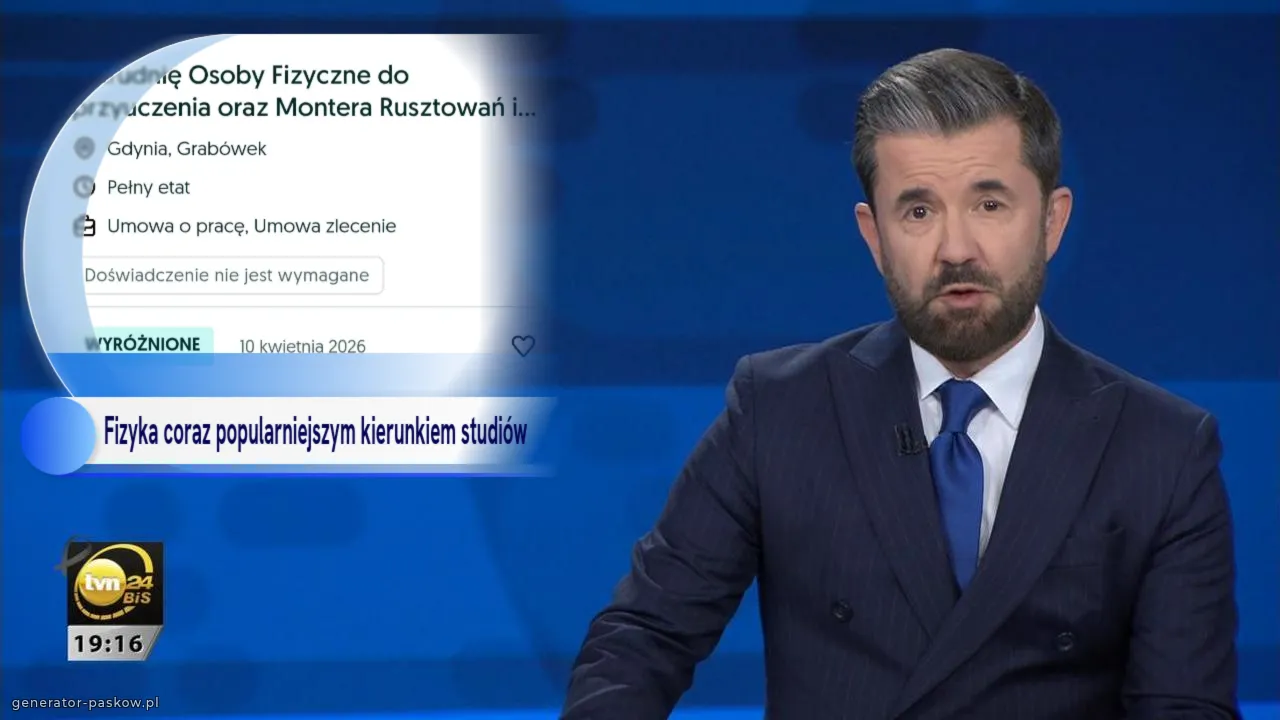1280x720 pixels.
Task: Click the blue circle left of the headline
Action: [x=58, y=435]
